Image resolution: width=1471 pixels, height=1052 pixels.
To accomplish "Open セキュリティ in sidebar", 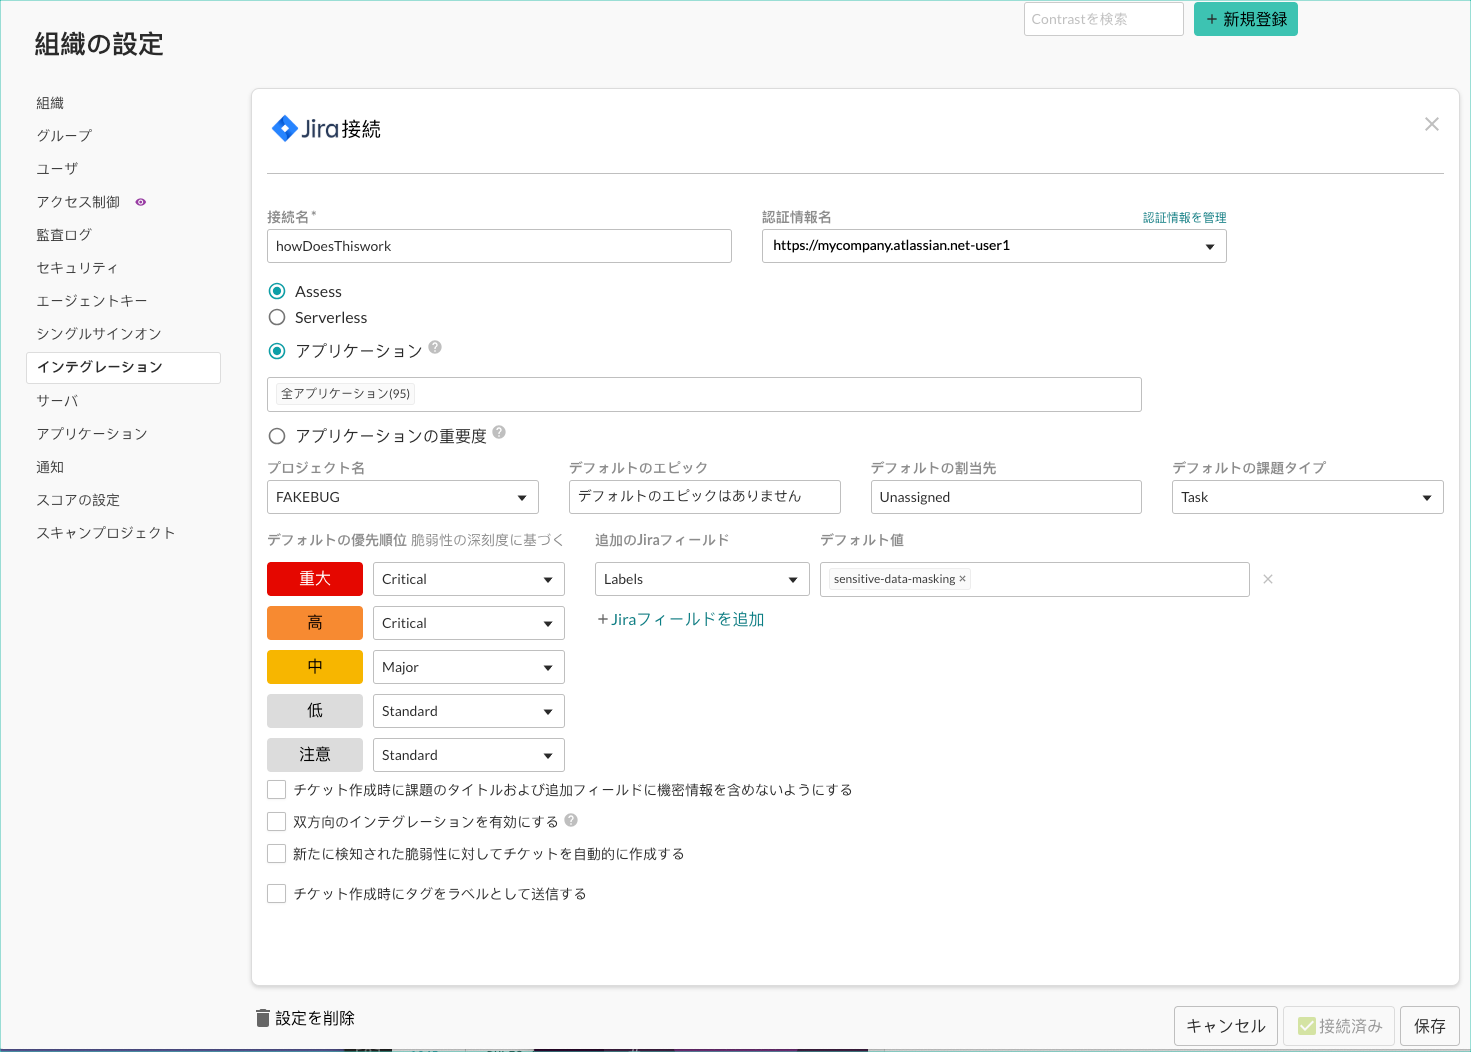I will click(x=78, y=268).
